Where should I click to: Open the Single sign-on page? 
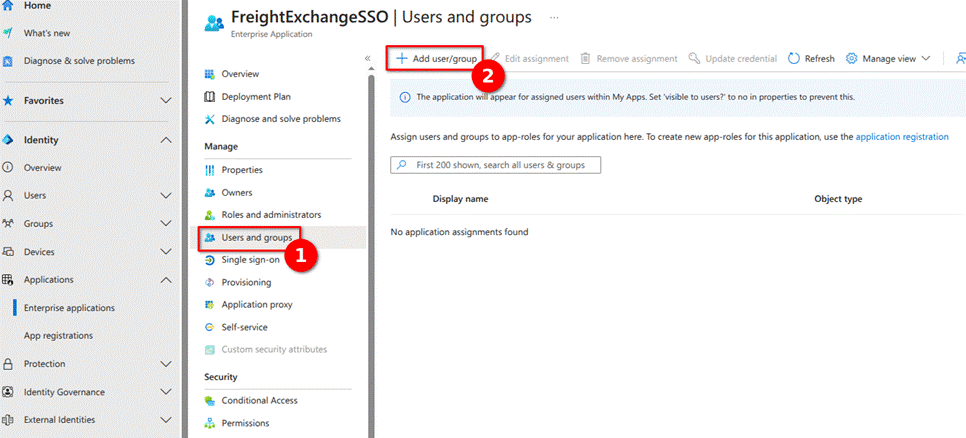[250, 260]
